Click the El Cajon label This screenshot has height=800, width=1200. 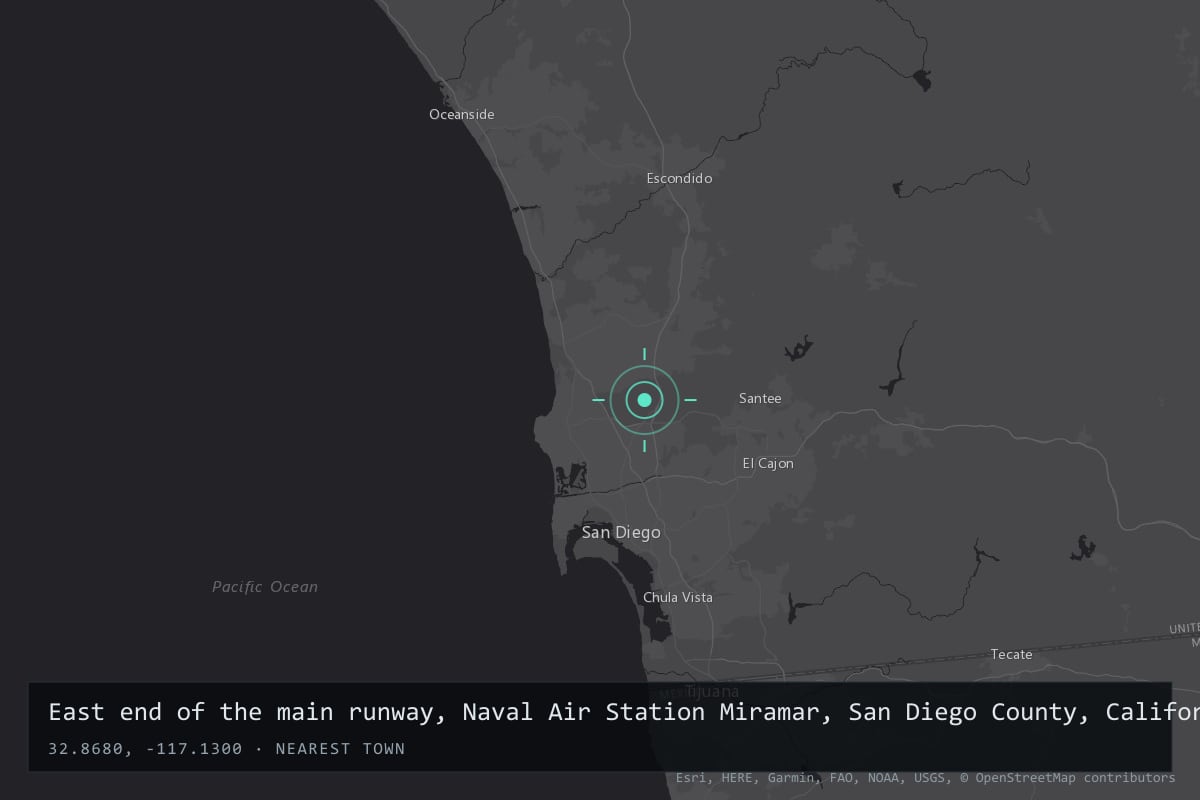click(x=768, y=463)
